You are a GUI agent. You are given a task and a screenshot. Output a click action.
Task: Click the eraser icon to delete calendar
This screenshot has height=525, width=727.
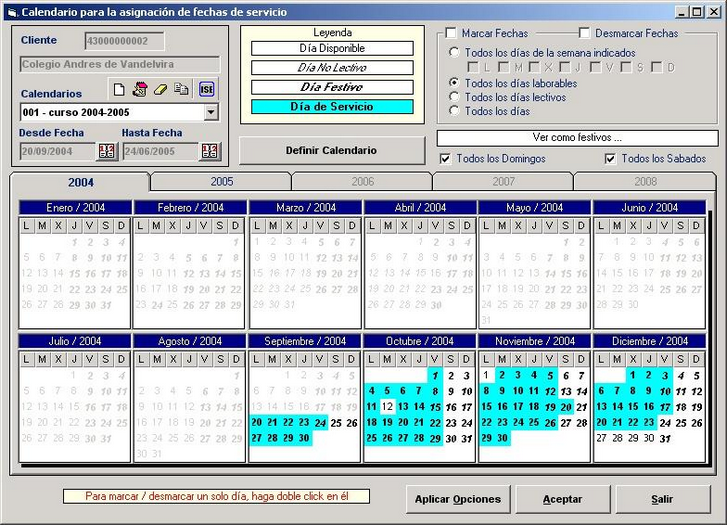click(160, 89)
